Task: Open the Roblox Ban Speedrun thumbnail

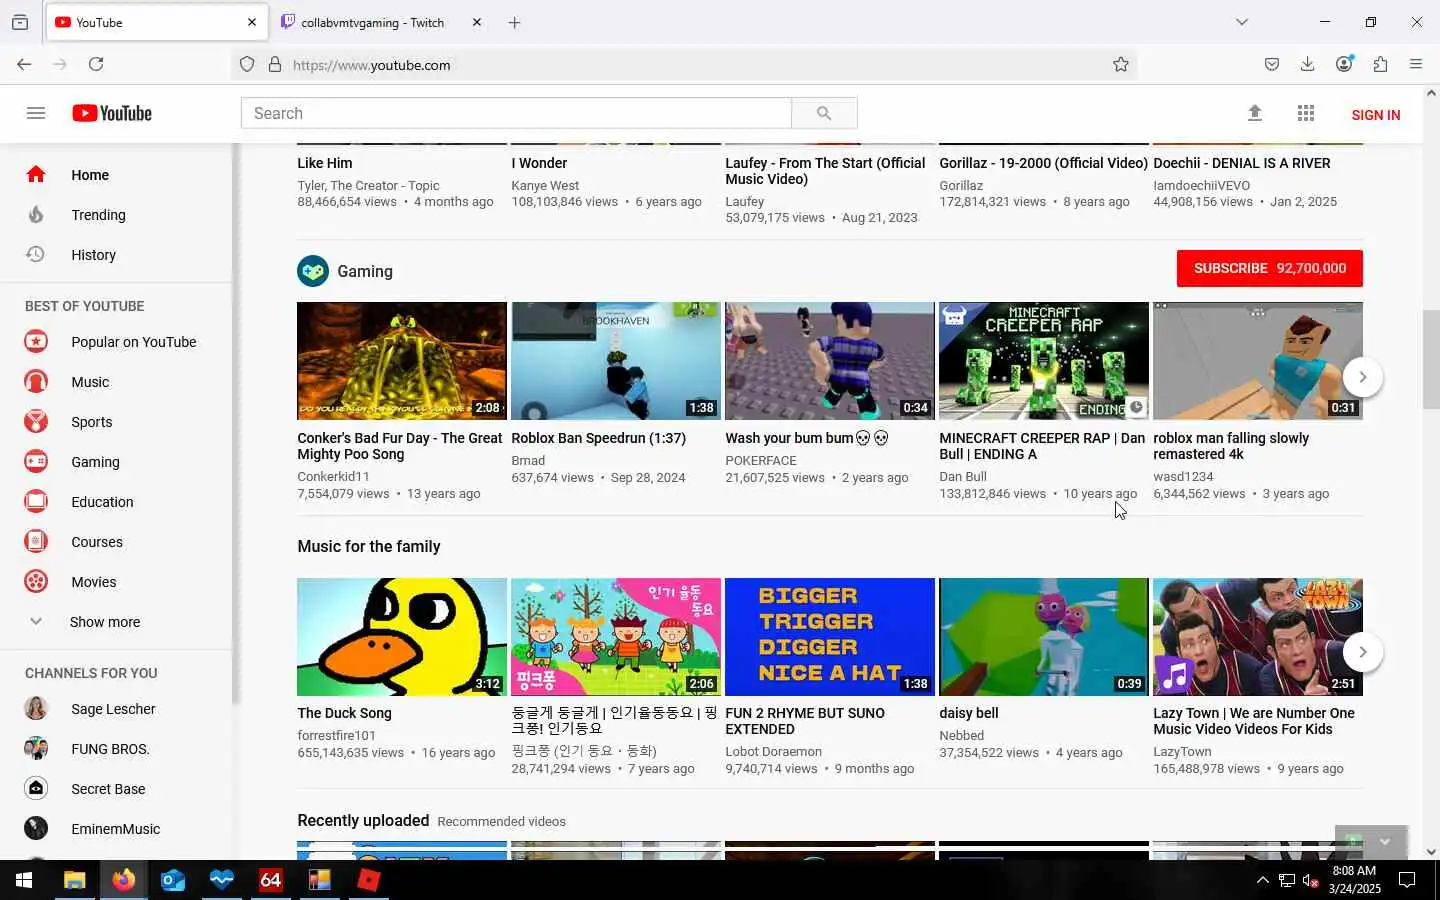Action: tap(616, 361)
